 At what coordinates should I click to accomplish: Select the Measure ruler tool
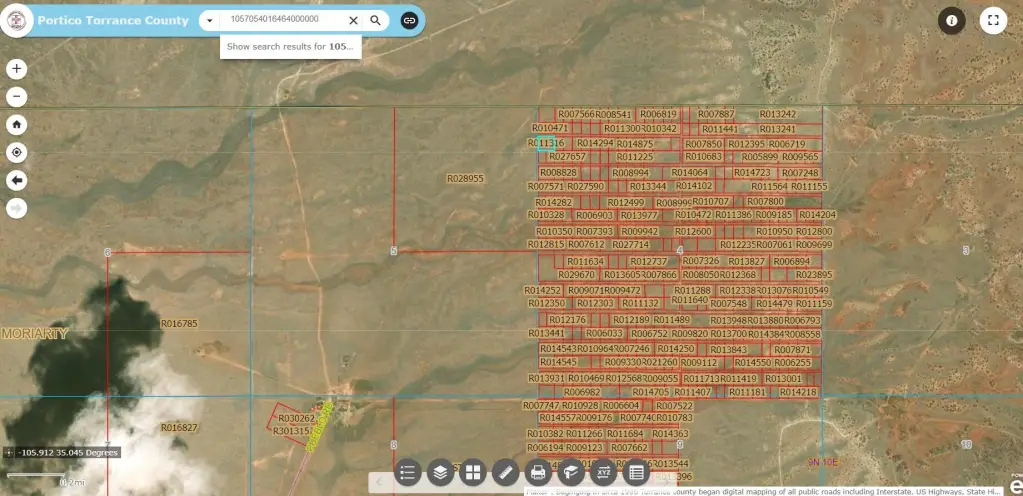pyautogui.click(x=506, y=472)
